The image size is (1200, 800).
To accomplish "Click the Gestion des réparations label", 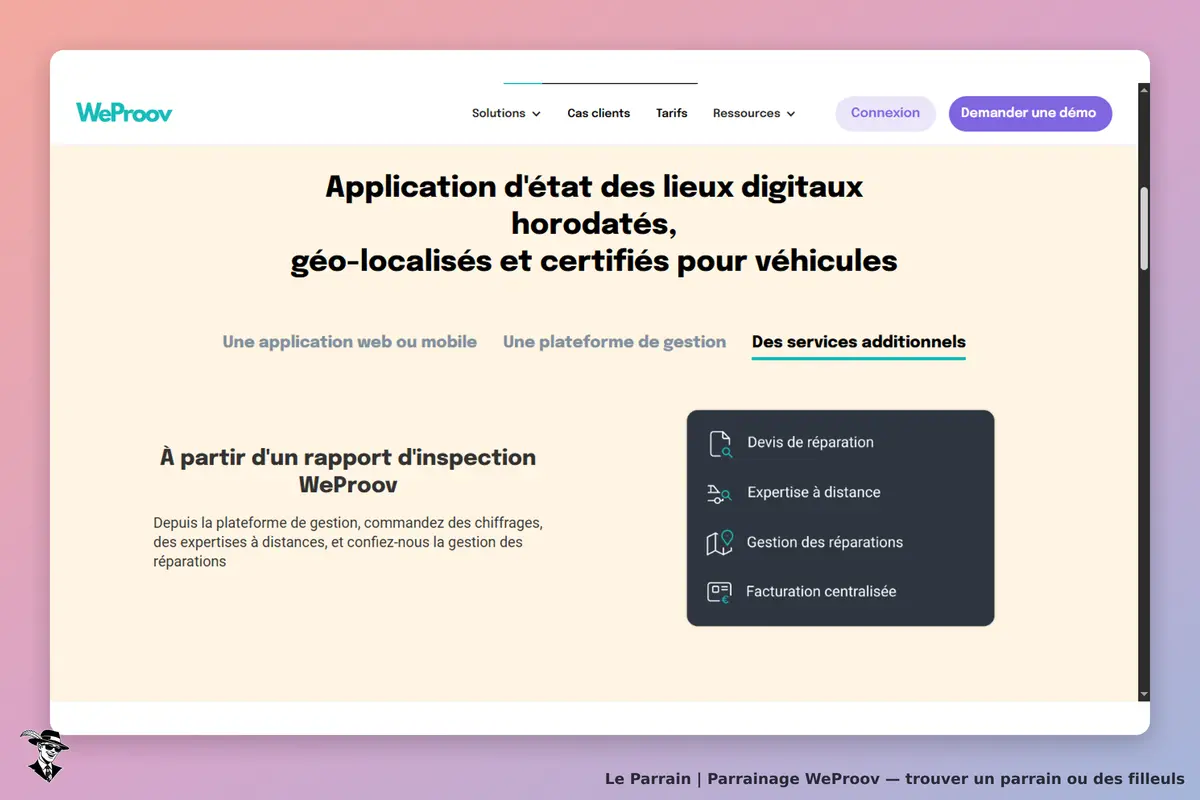I will [825, 542].
